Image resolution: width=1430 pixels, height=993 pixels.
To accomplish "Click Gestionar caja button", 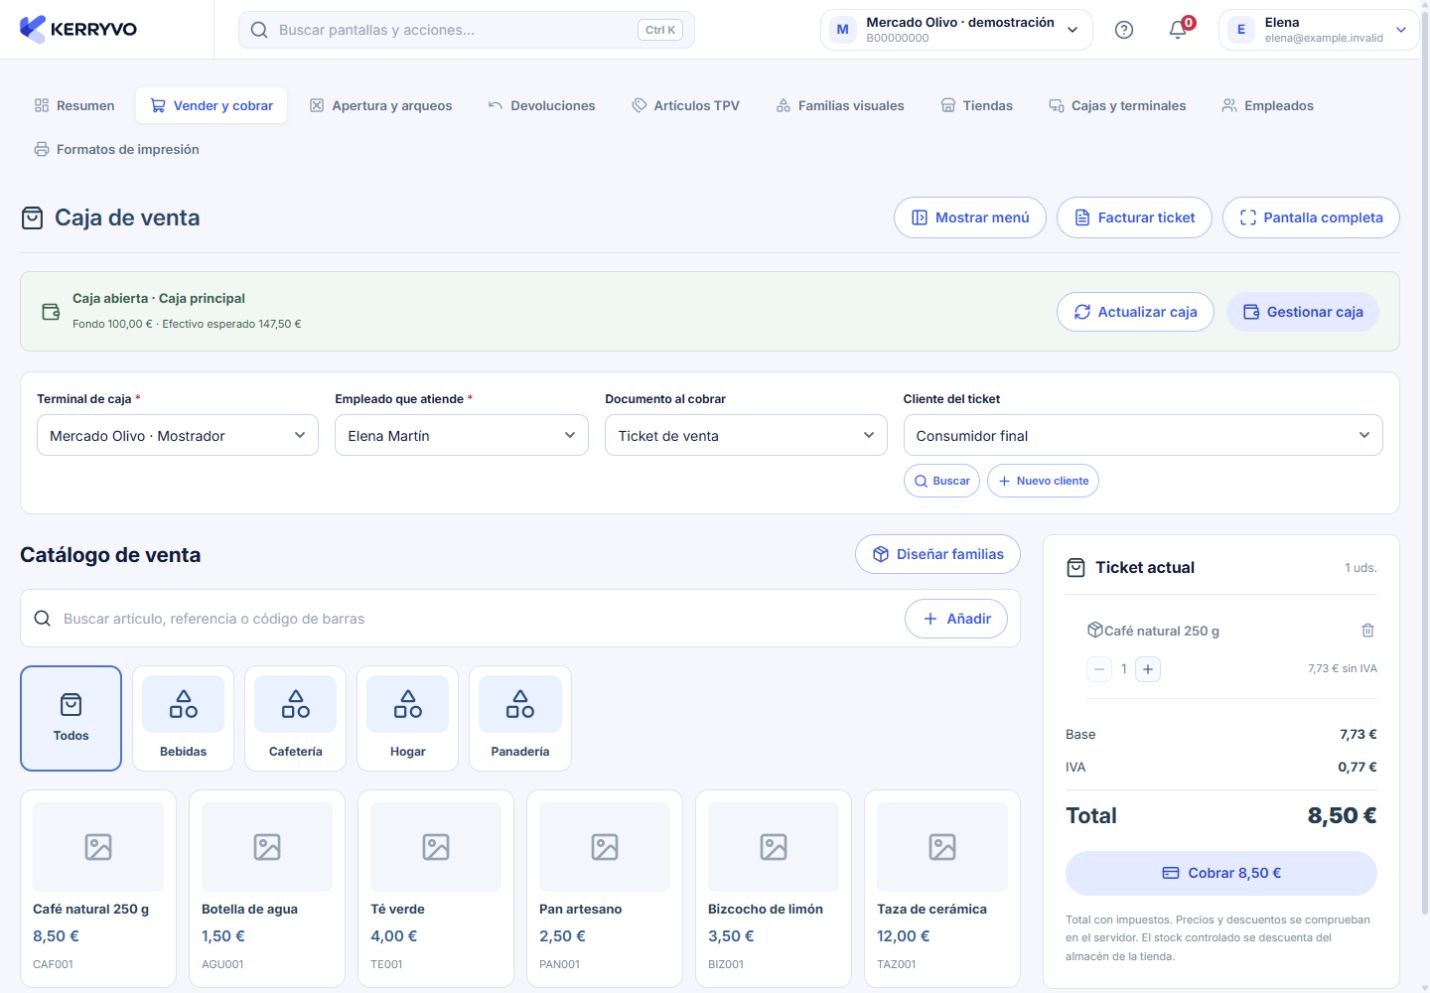I will pos(1302,312).
